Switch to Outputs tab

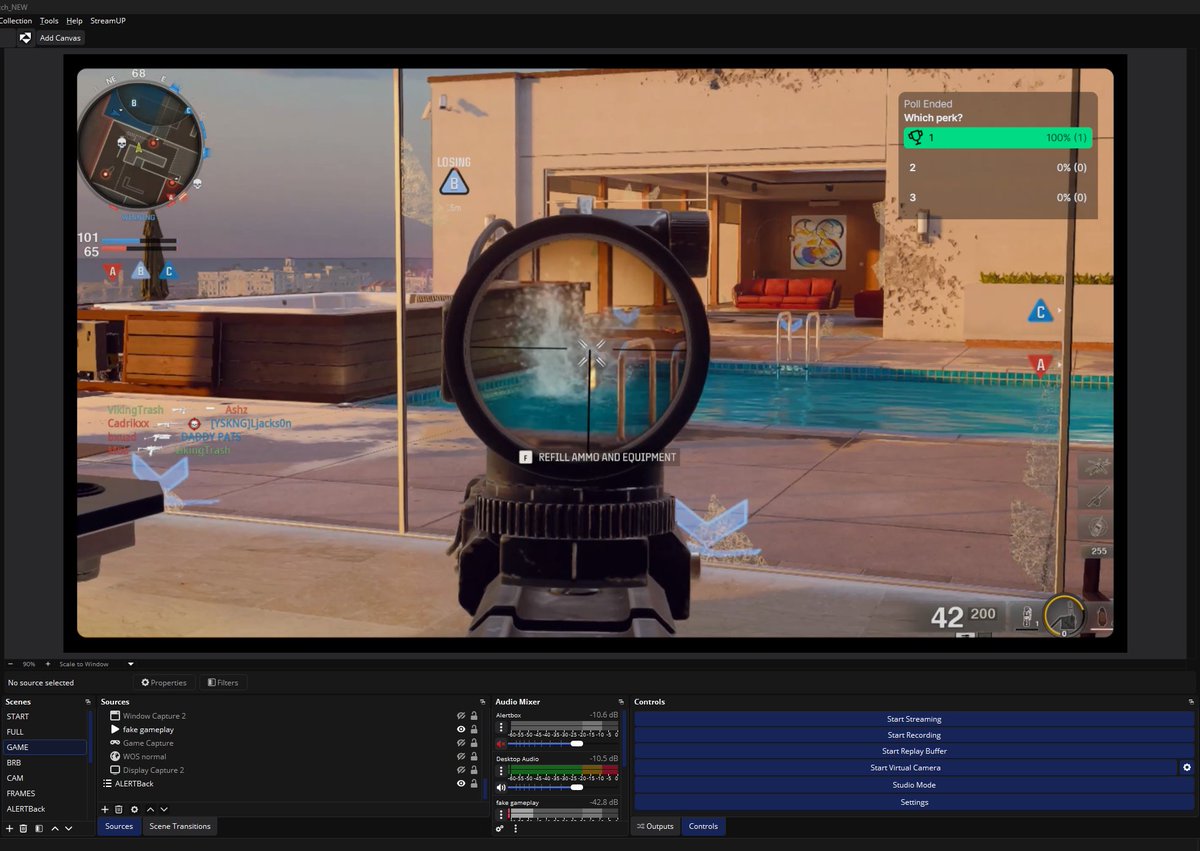(655, 826)
